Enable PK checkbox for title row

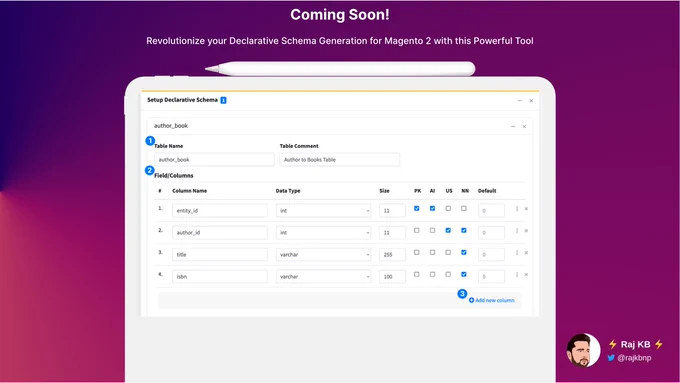pyautogui.click(x=416, y=252)
